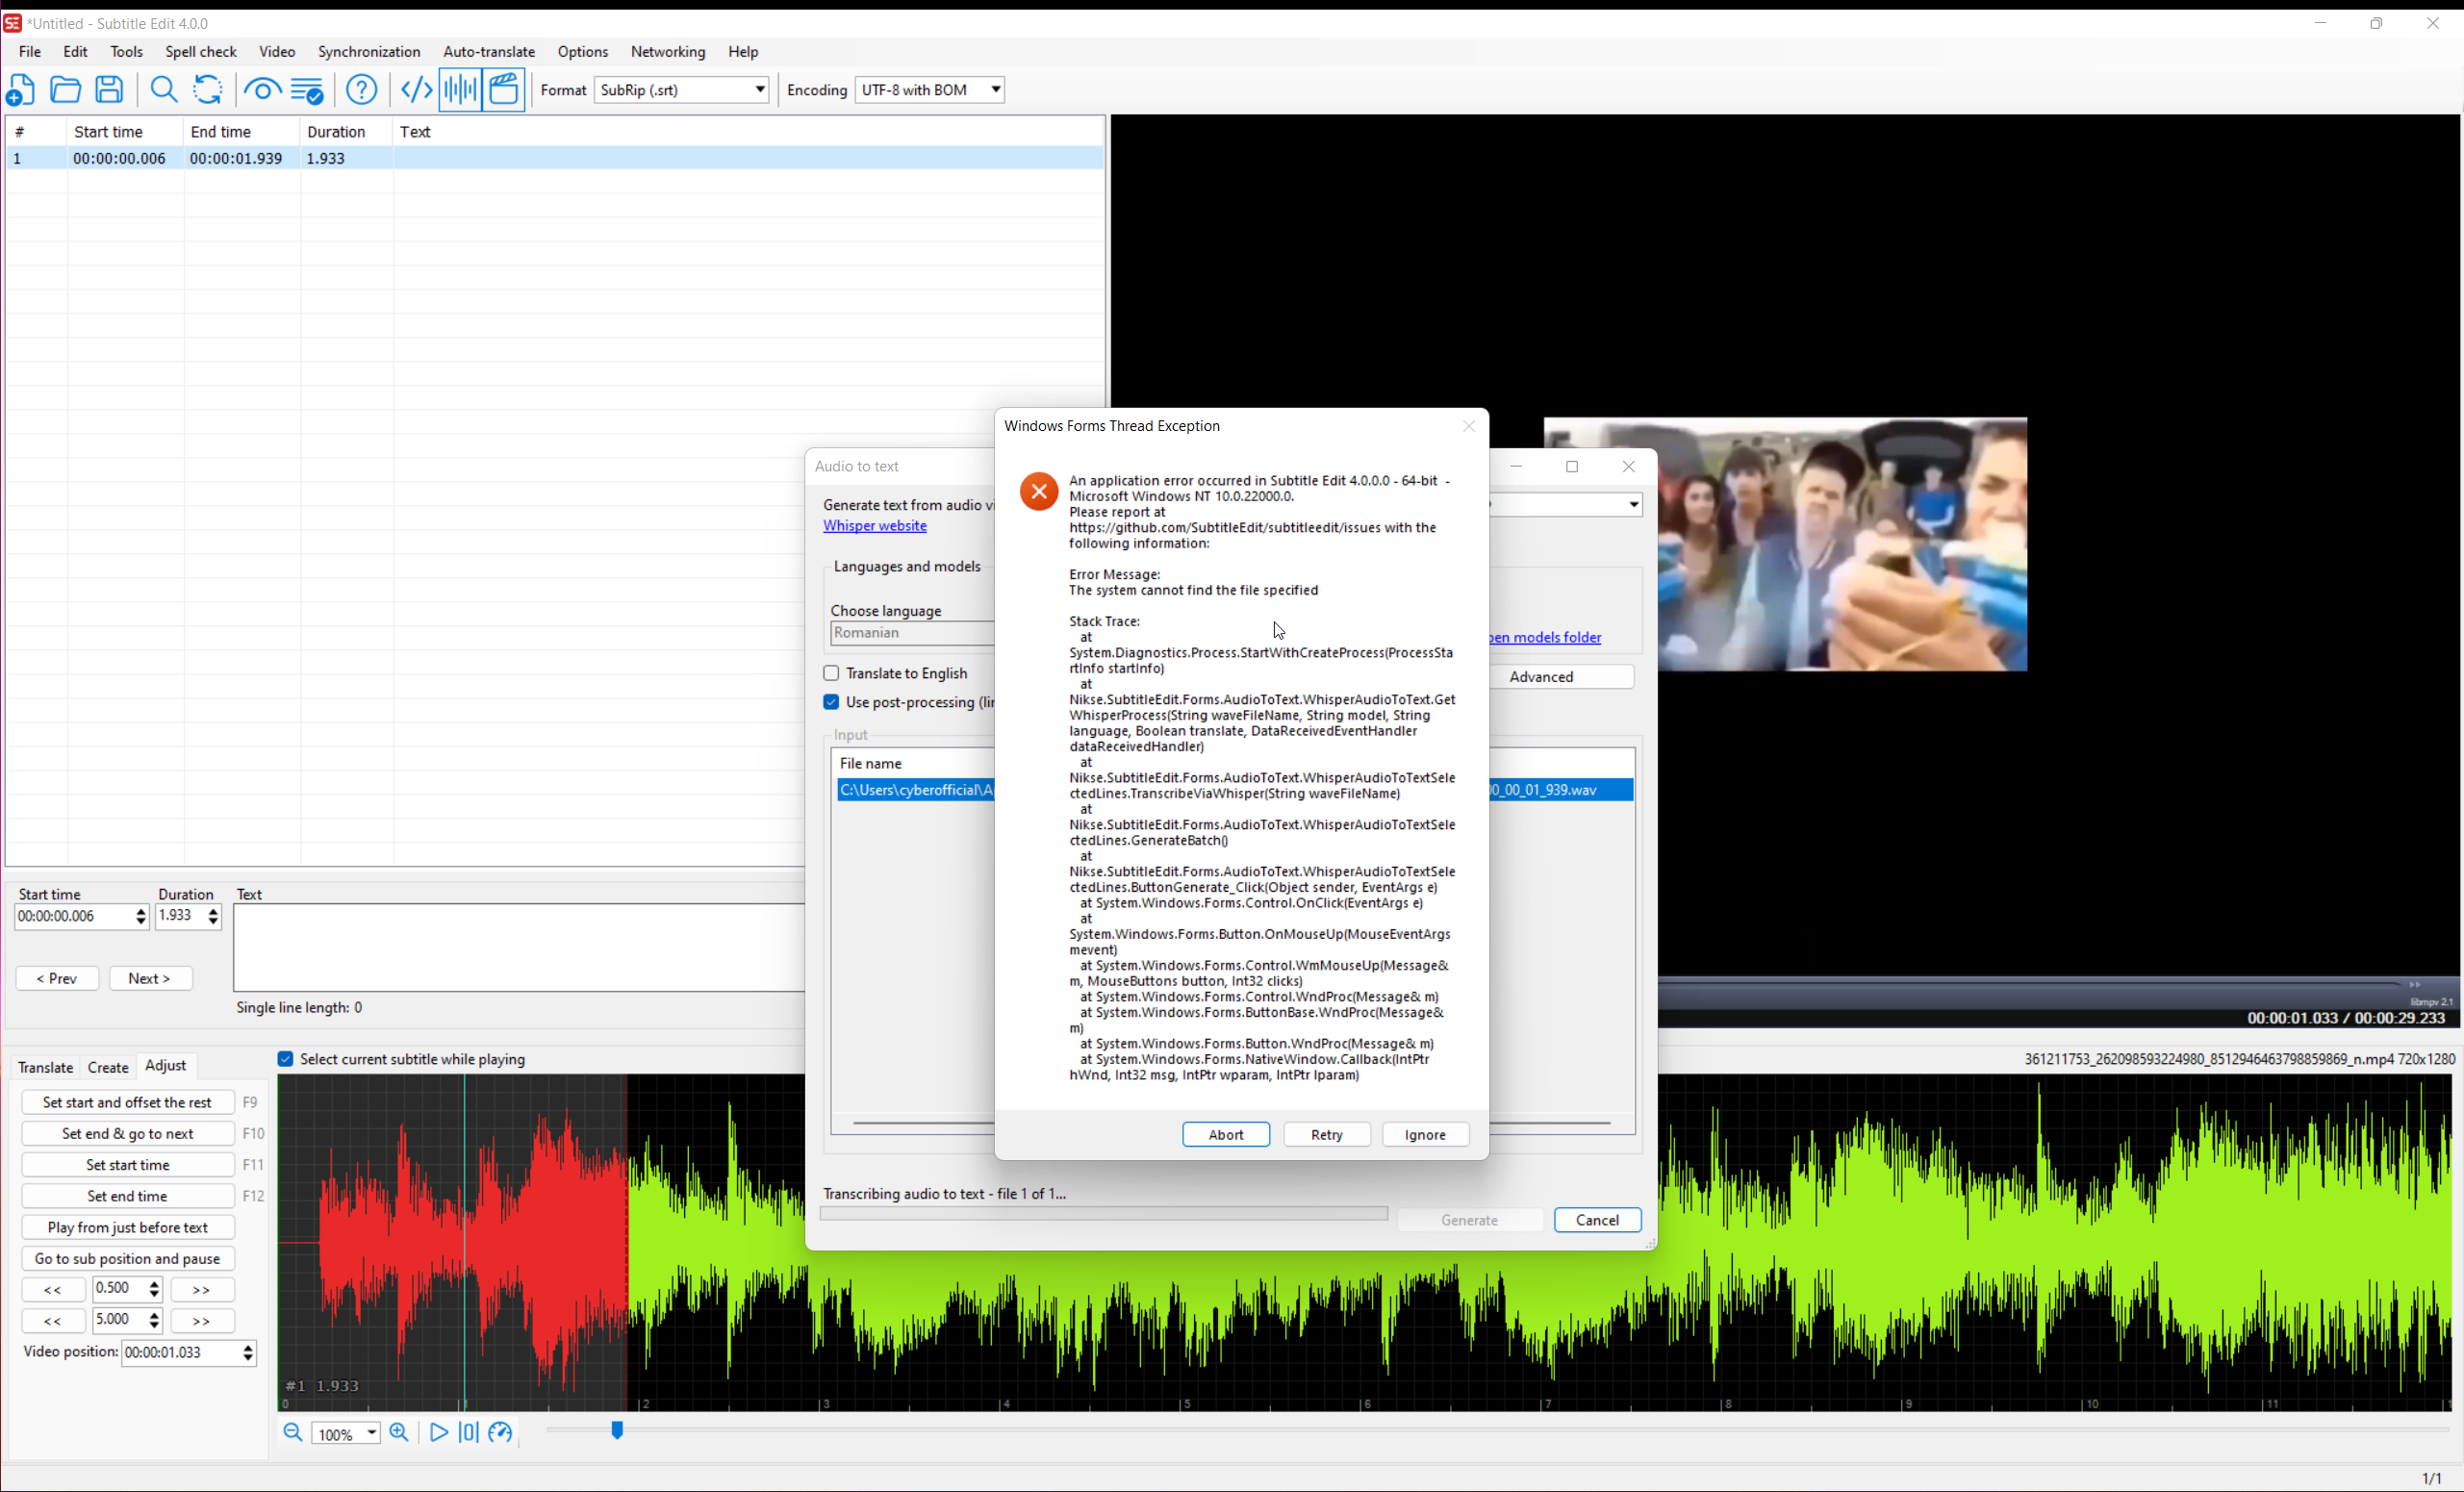Follow the Whisper website link
Image resolution: width=2464 pixels, height=1492 pixels.
coord(875,525)
